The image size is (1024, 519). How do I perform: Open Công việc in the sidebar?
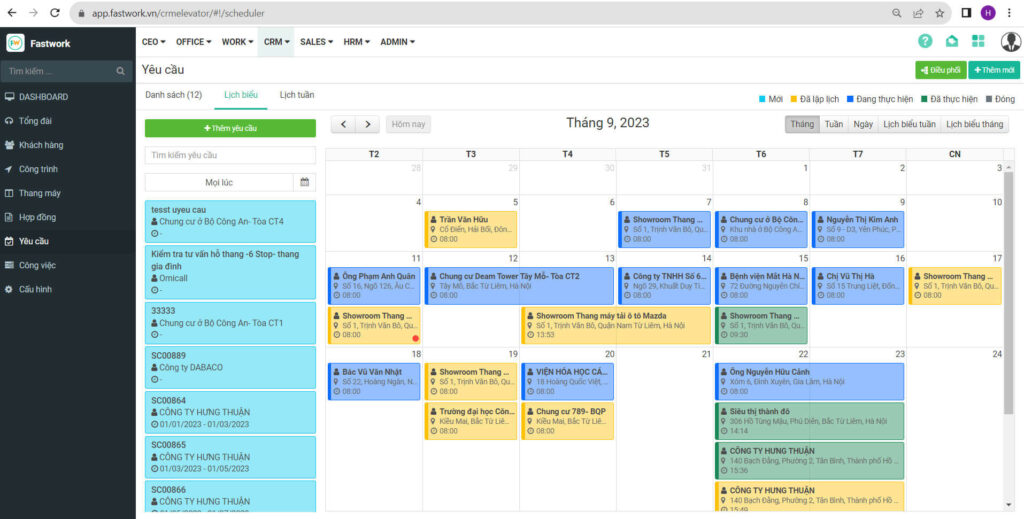point(30,265)
